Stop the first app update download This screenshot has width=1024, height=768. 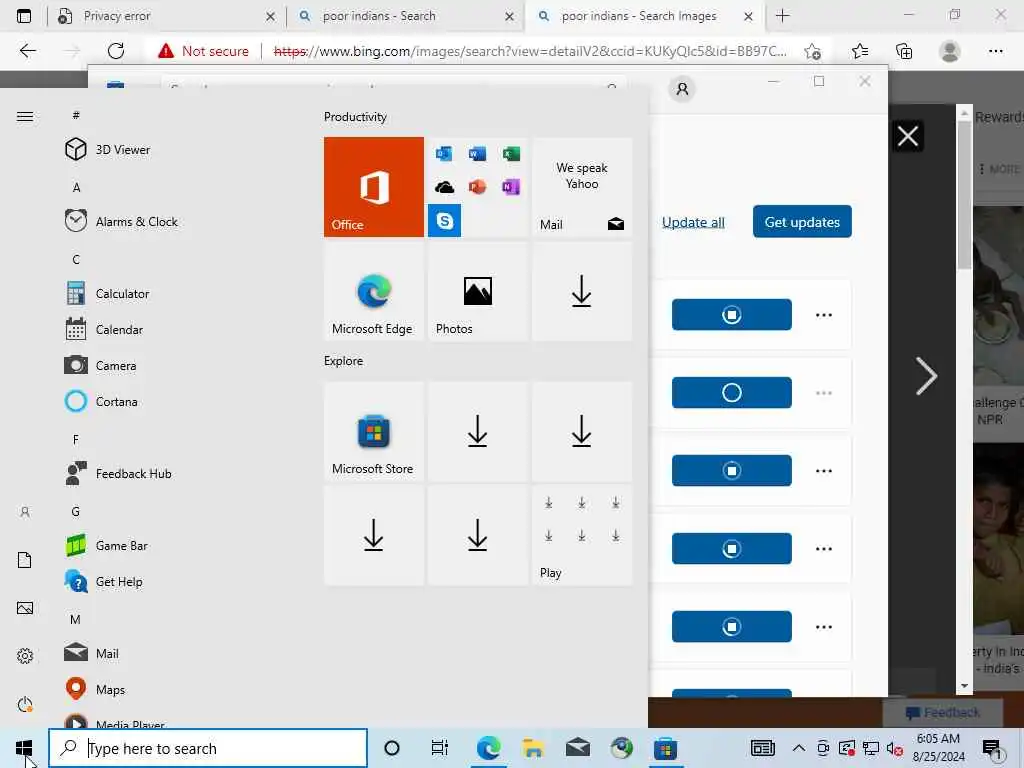731,315
